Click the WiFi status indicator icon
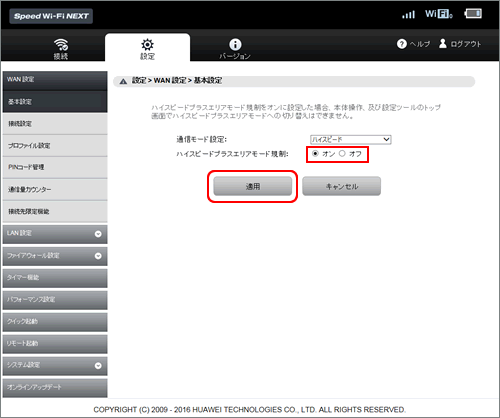 (x=439, y=14)
